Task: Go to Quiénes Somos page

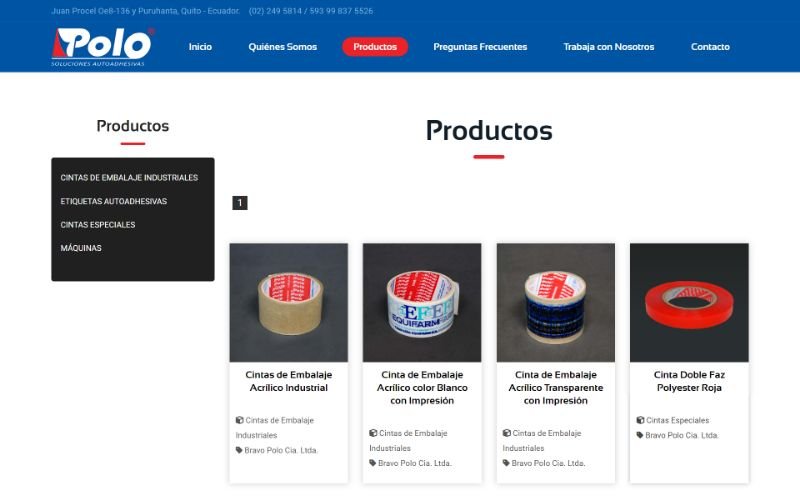Action: (283, 47)
